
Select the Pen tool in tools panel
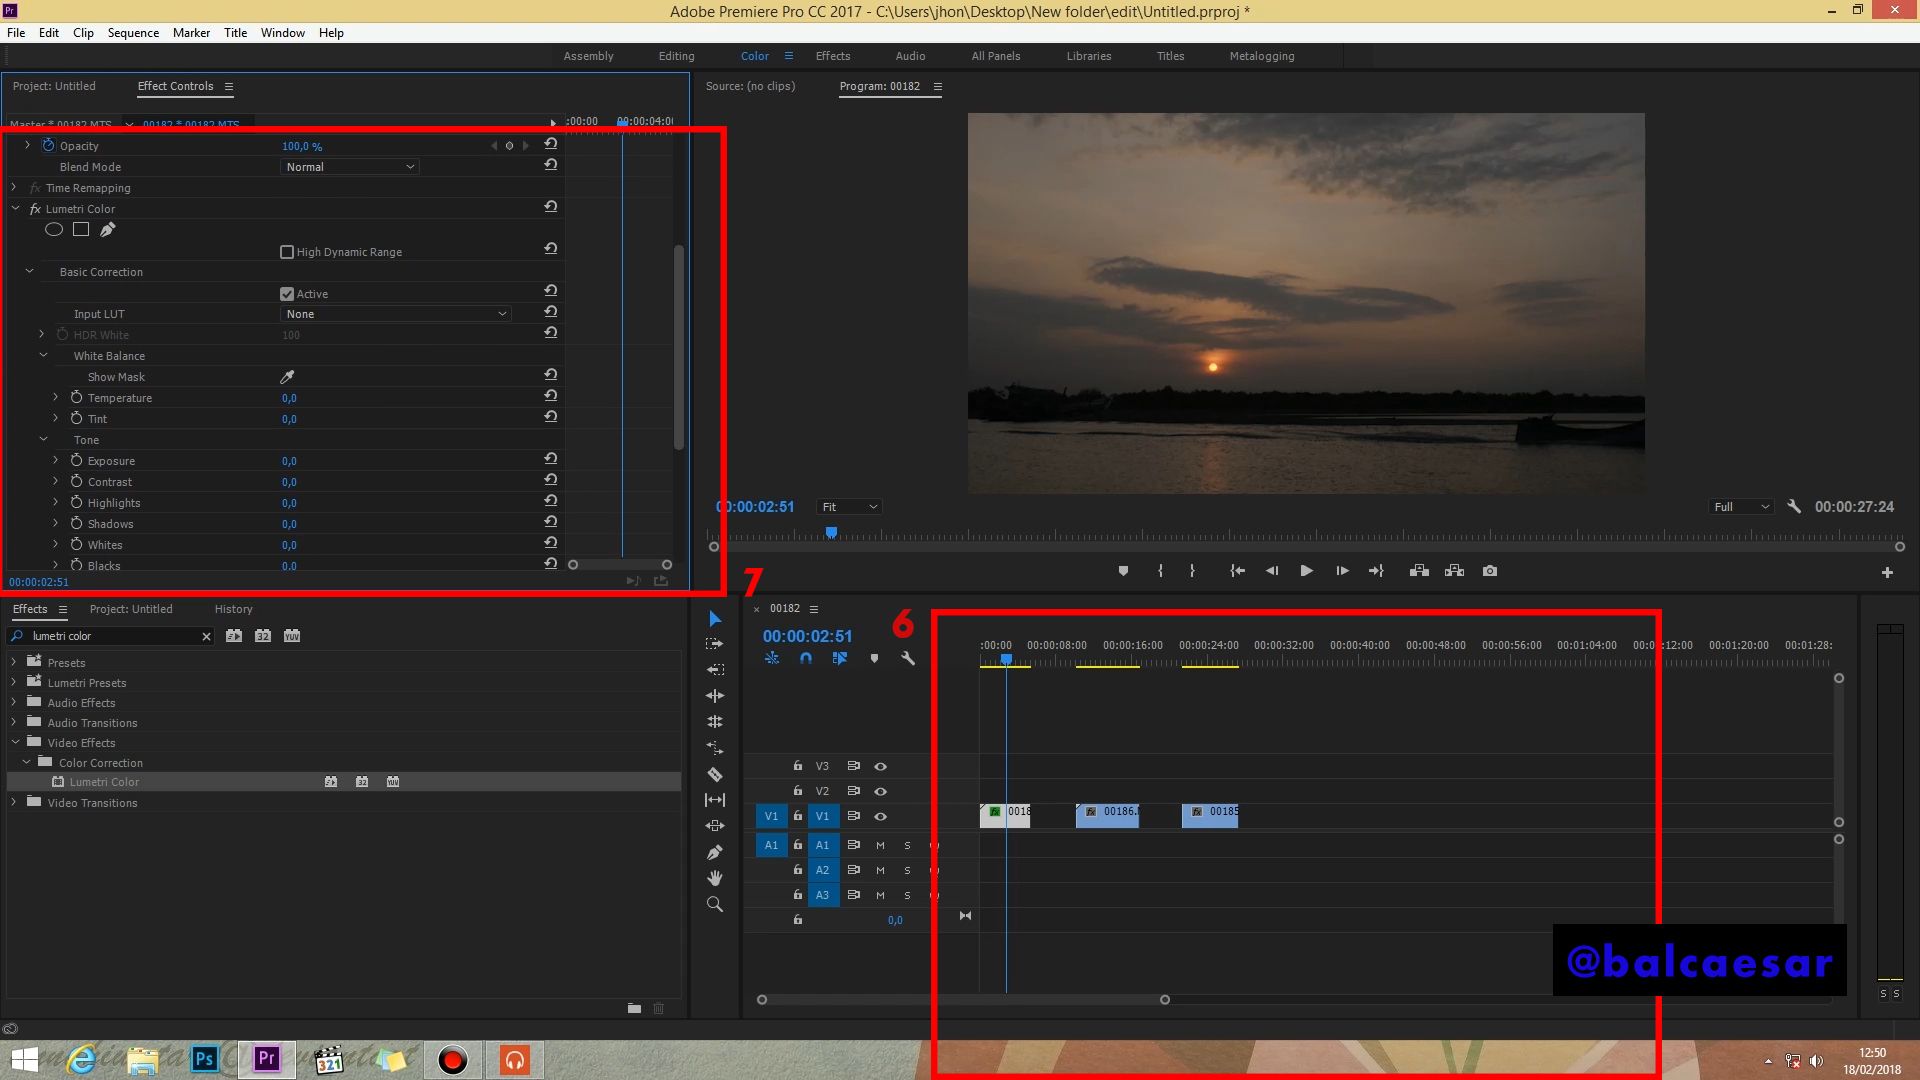click(715, 852)
